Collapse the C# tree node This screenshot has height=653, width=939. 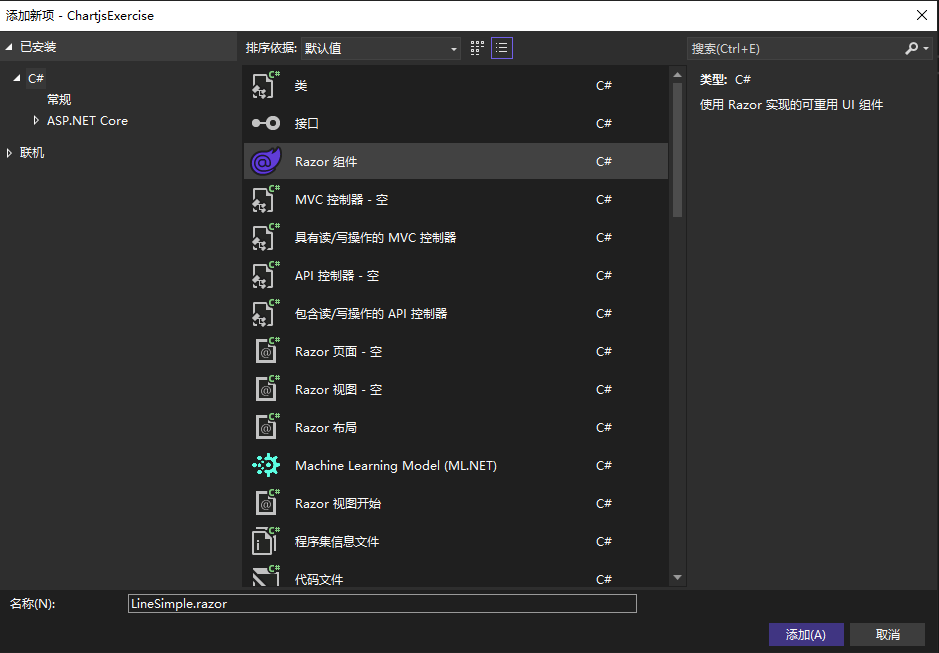pyautogui.click(x=17, y=78)
